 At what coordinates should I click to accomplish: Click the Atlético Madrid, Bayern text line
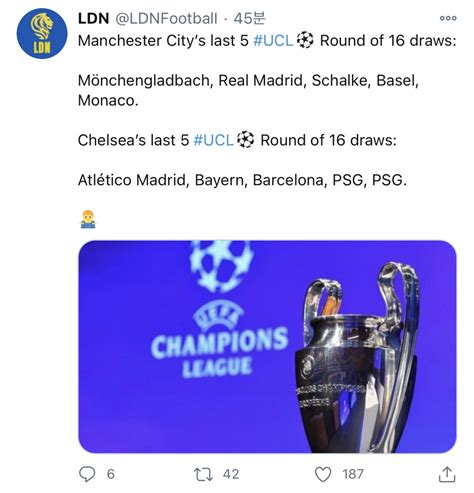(x=242, y=180)
